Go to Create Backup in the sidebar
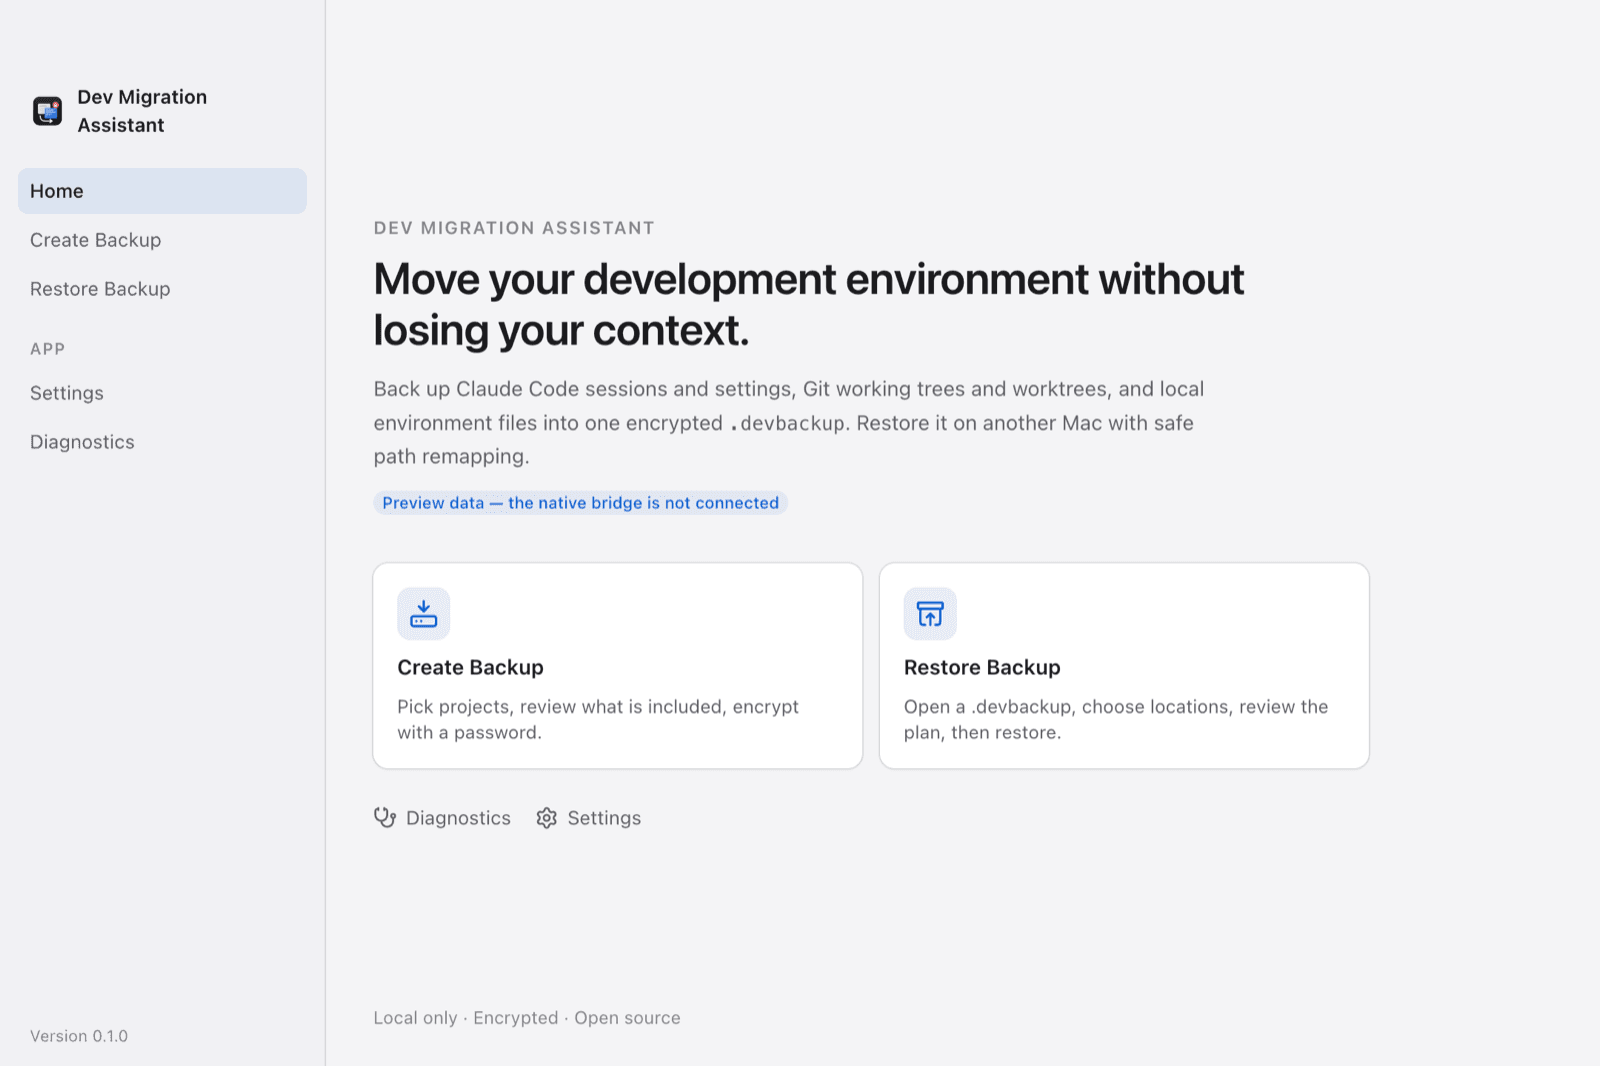This screenshot has height=1066, width=1600. (x=162, y=240)
